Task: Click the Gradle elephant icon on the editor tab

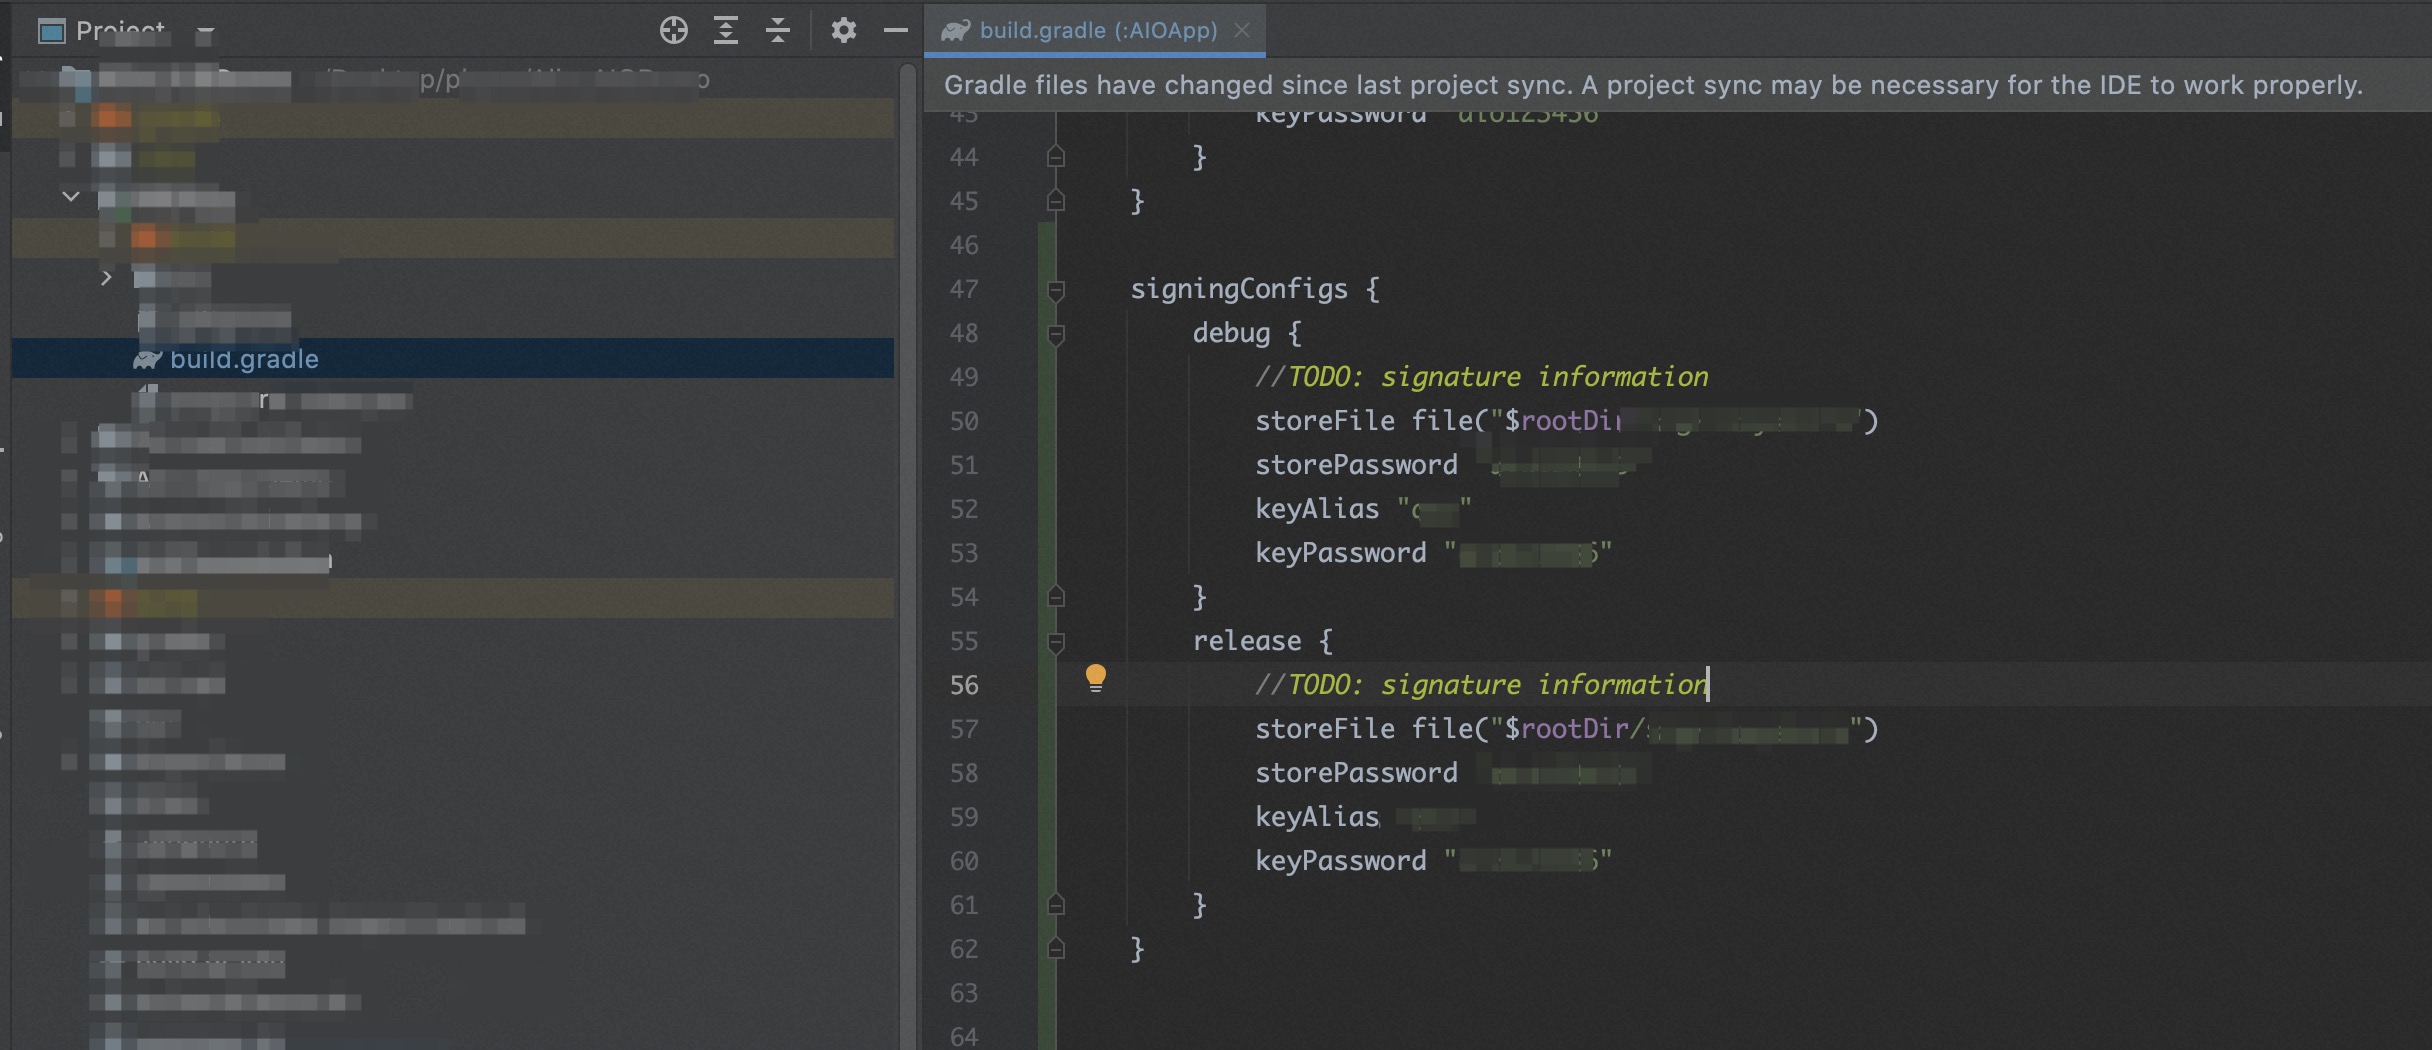Action: (957, 29)
